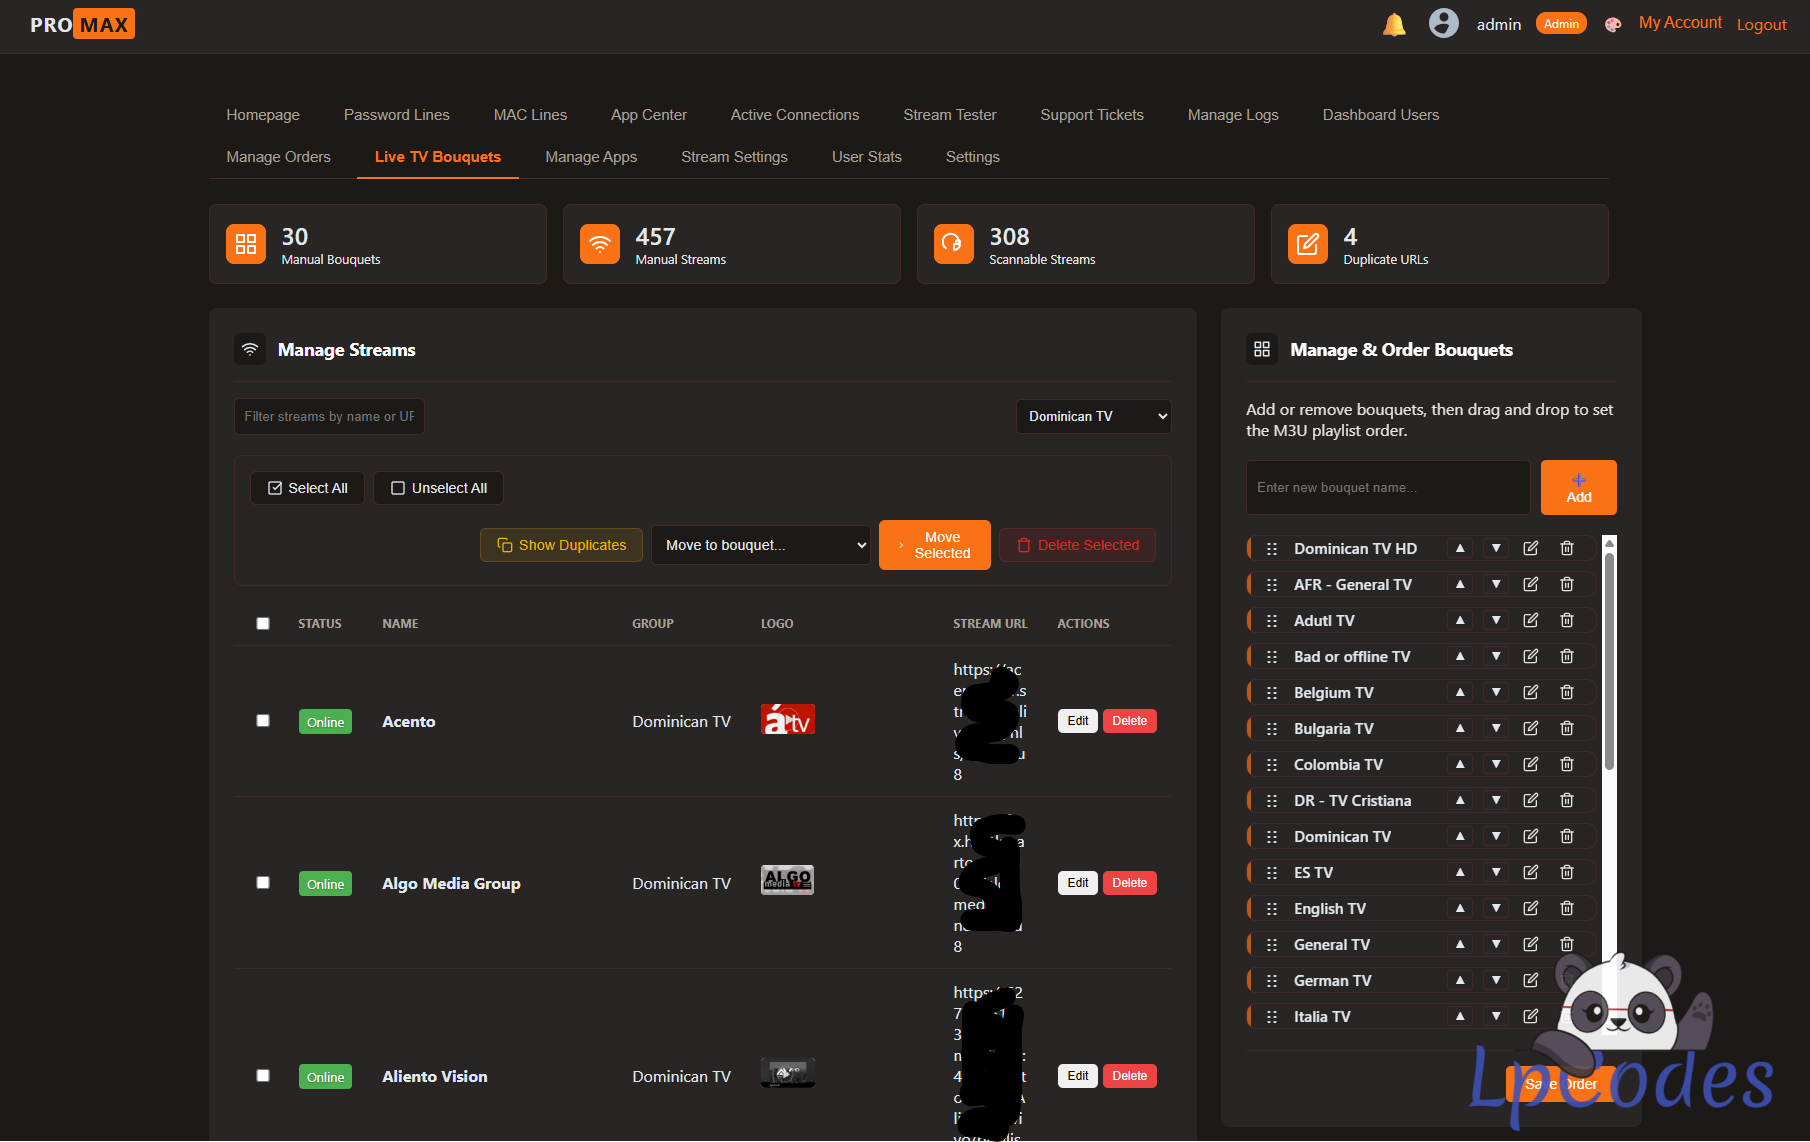This screenshot has height=1142, width=1810.
Task: Move Colombia TV bouquet down
Action: click(1496, 764)
